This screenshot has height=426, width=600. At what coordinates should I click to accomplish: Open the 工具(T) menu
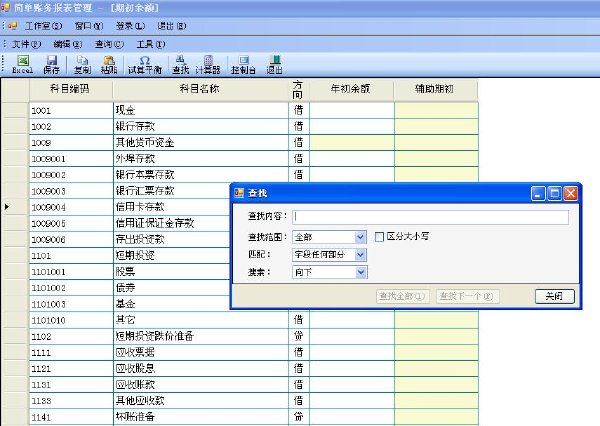[151, 44]
